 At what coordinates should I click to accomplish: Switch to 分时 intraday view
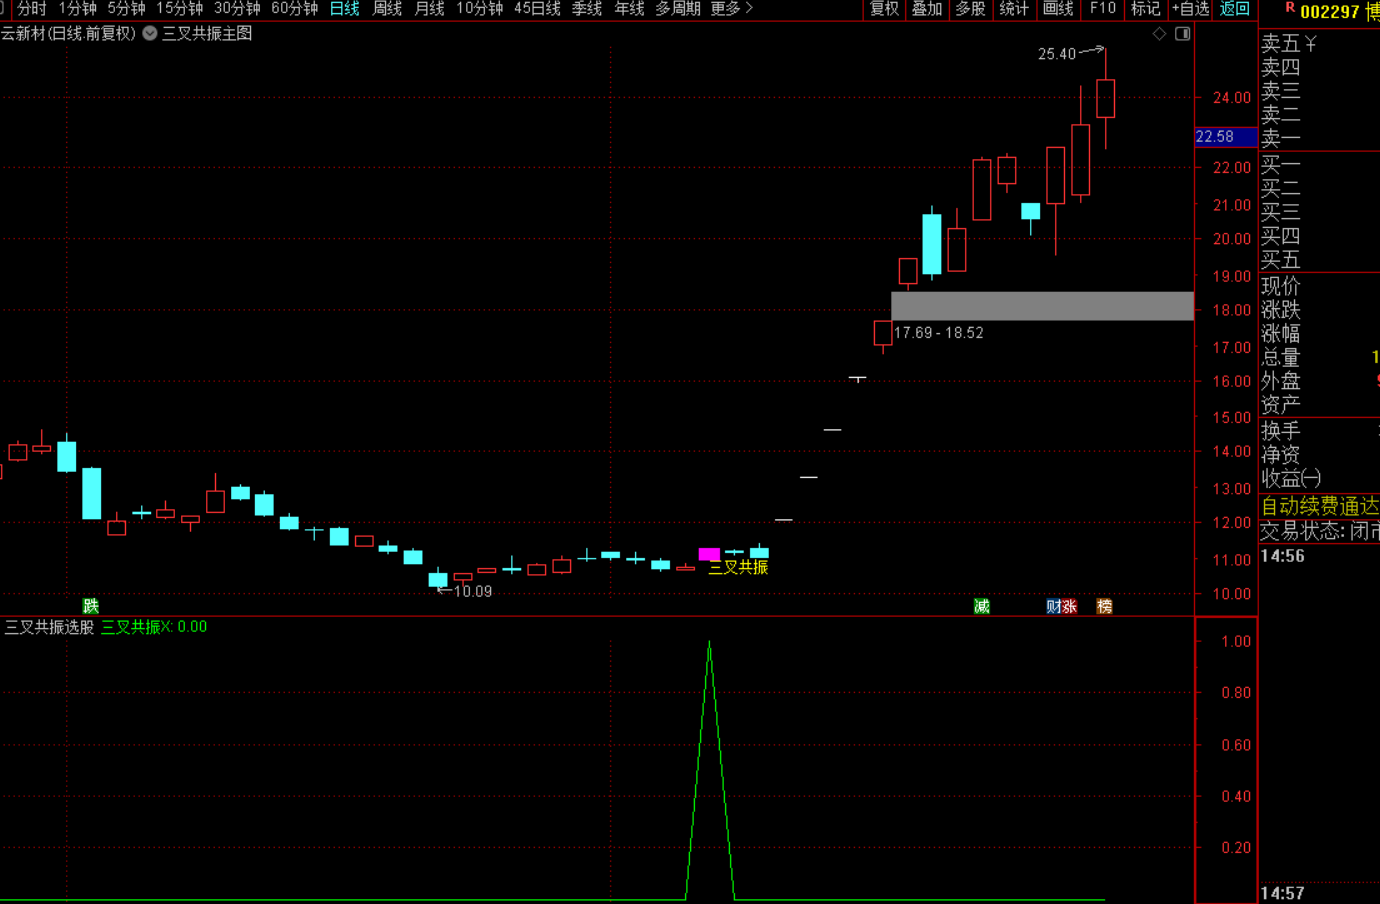click(x=32, y=9)
